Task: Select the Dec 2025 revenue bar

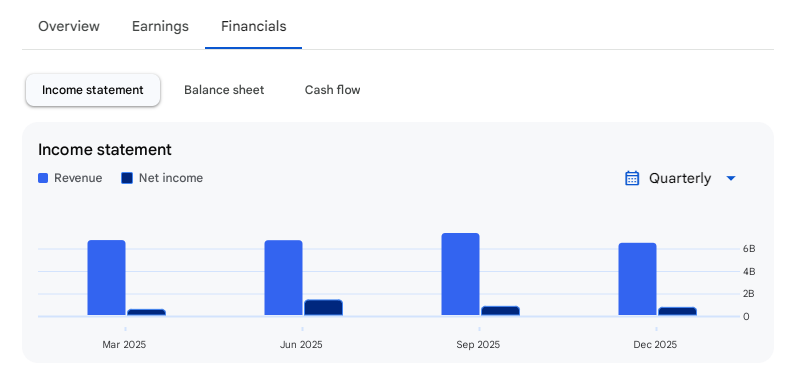Action: (x=638, y=280)
